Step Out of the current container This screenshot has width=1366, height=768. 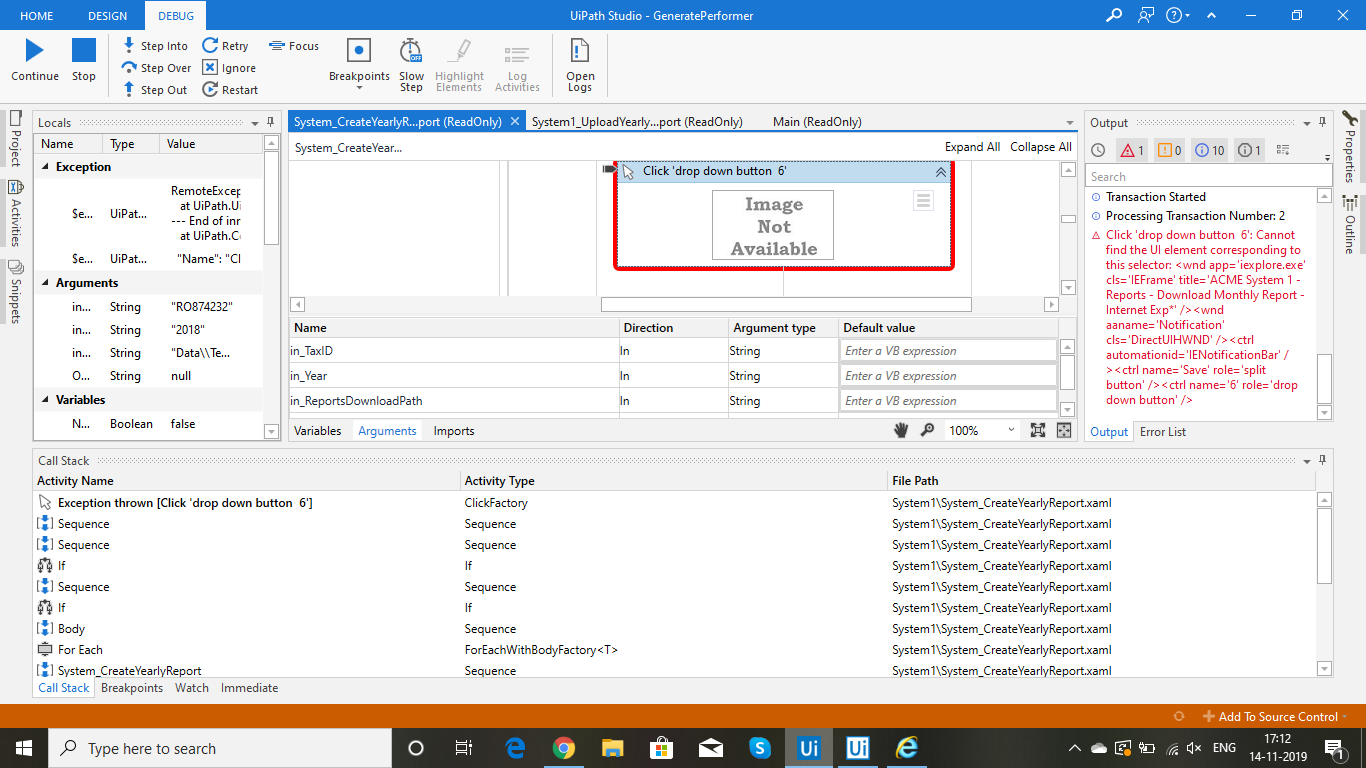[x=155, y=90]
